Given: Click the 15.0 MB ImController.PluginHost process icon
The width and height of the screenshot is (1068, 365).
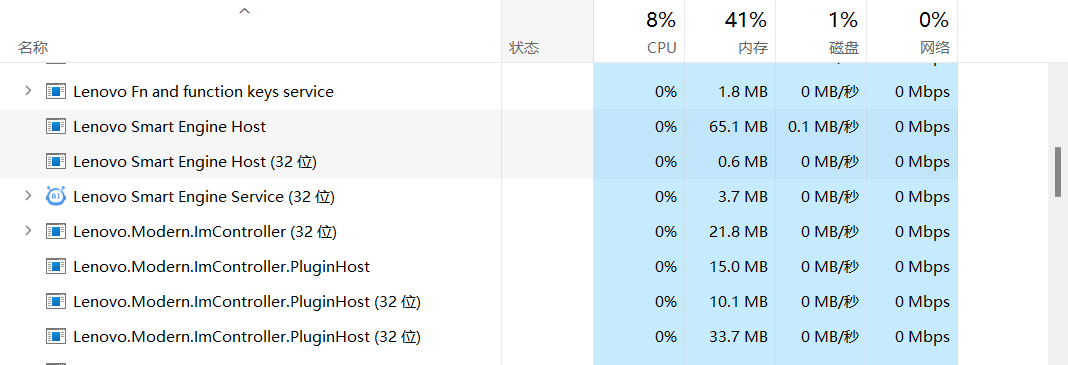Looking at the screenshot, I should point(55,266).
